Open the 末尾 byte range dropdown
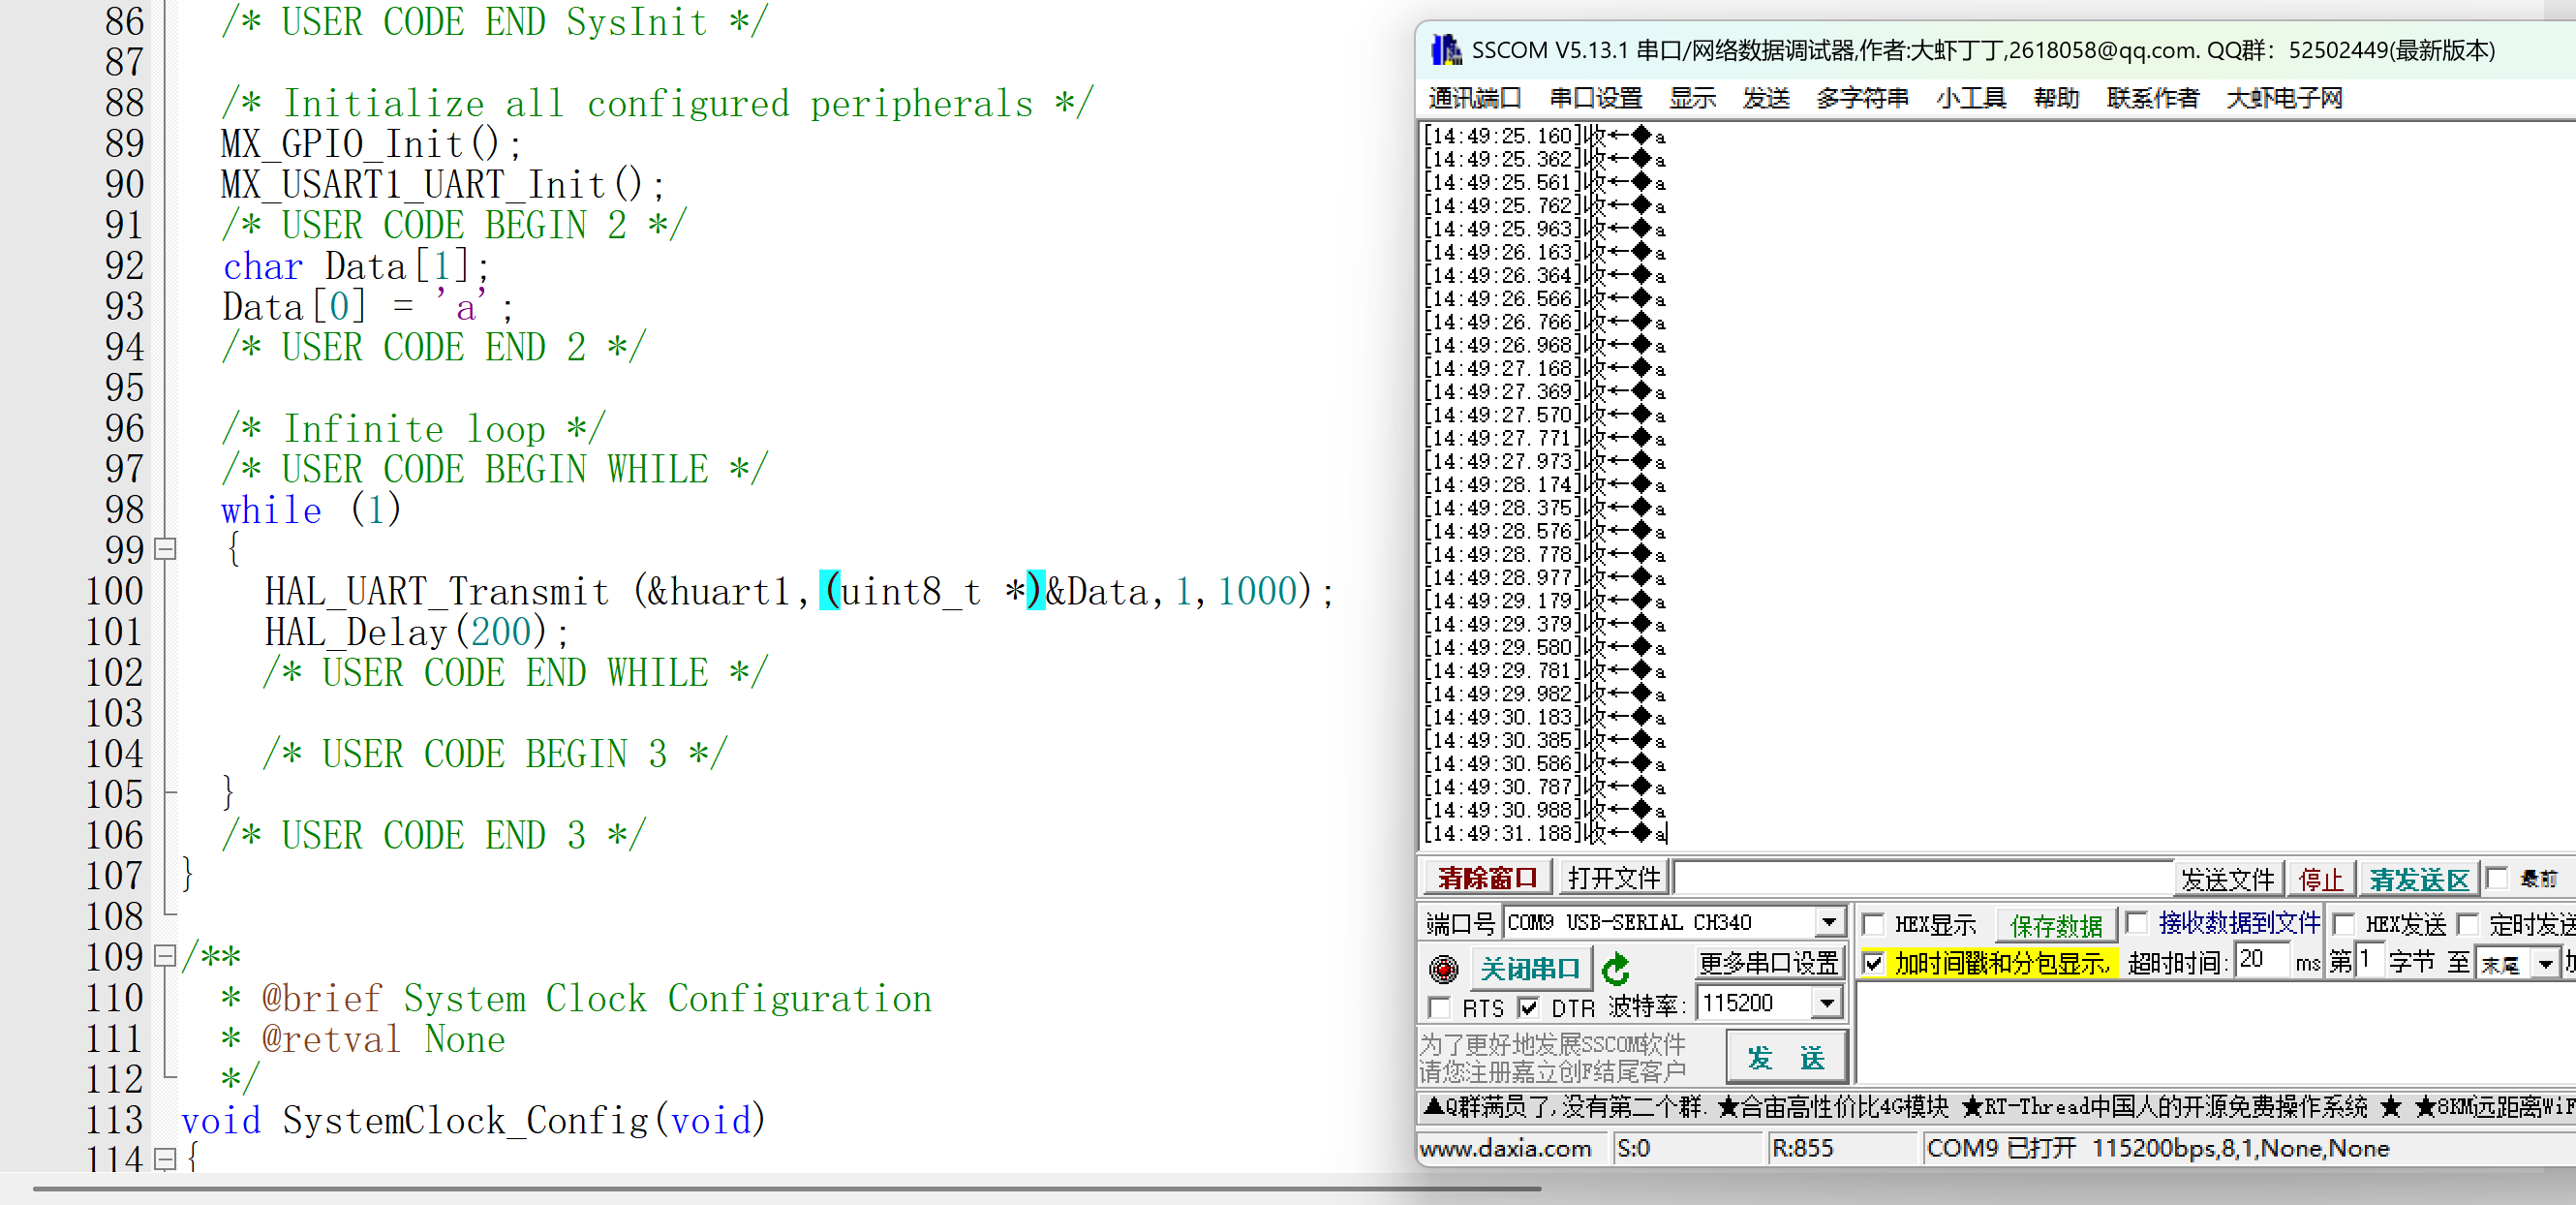Image resolution: width=2576 pixels, height=1205 pixels. coord(2545,964)
